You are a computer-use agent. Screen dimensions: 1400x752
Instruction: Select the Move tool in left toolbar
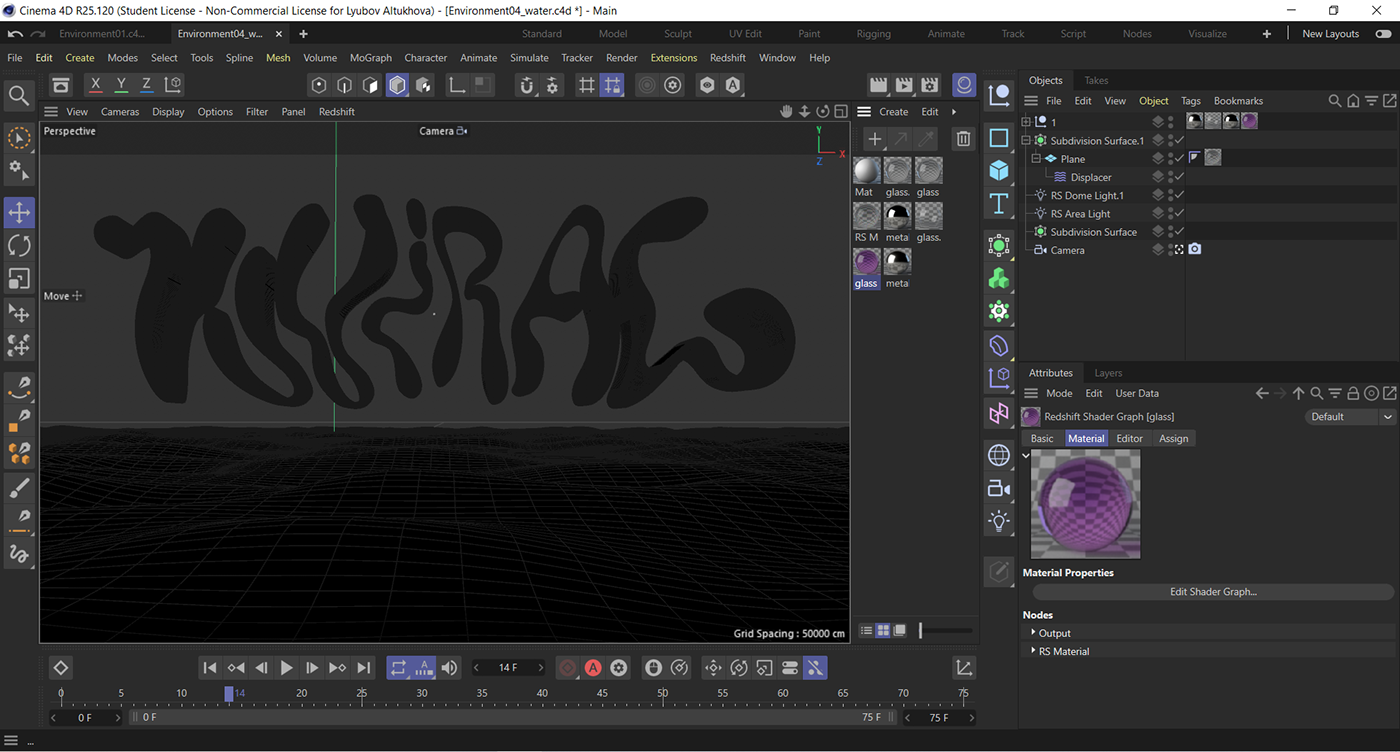[19, 212]
